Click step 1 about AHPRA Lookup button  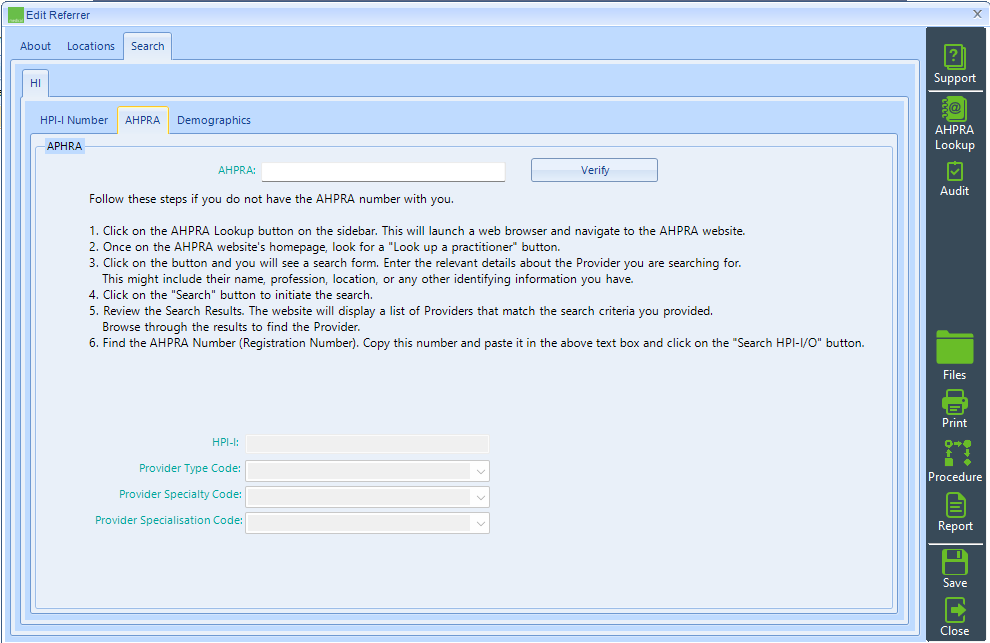417,231
